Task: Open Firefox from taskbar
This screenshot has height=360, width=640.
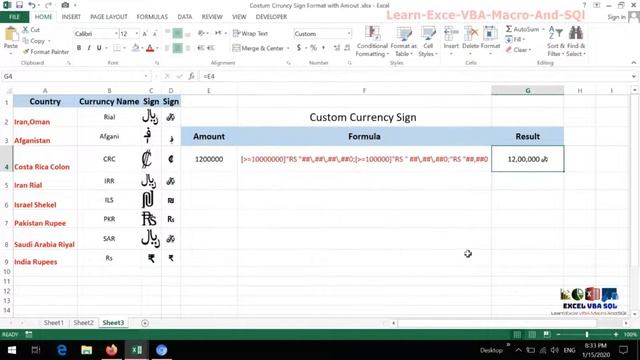Action: click(x=111, y=350)
